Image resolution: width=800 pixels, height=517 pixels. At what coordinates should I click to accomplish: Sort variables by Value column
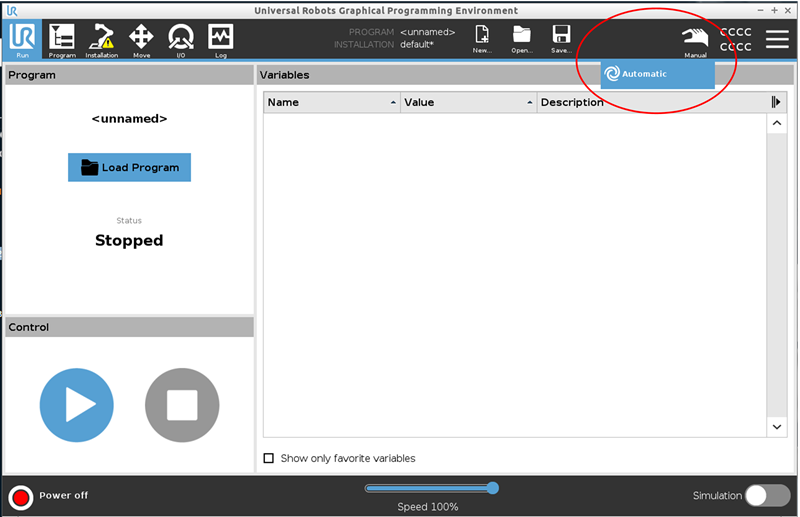click(468, 103)
